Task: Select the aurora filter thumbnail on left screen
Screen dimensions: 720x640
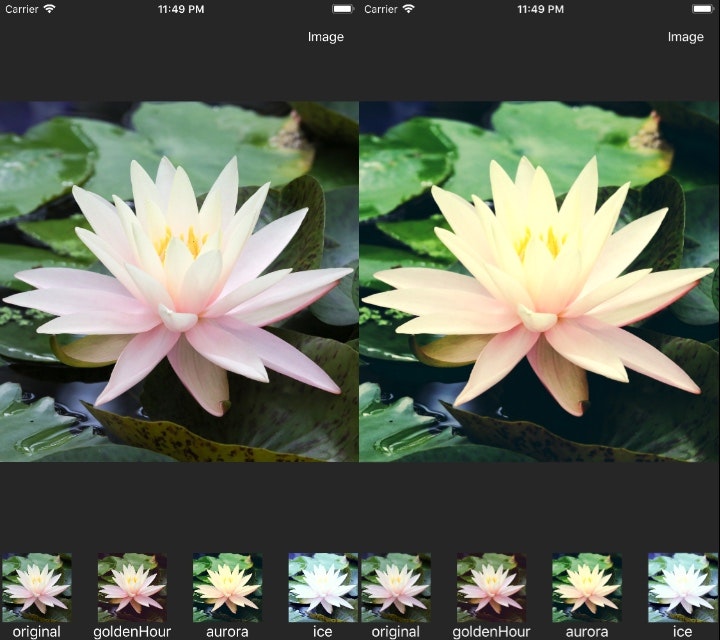Action: click(227, 587)
